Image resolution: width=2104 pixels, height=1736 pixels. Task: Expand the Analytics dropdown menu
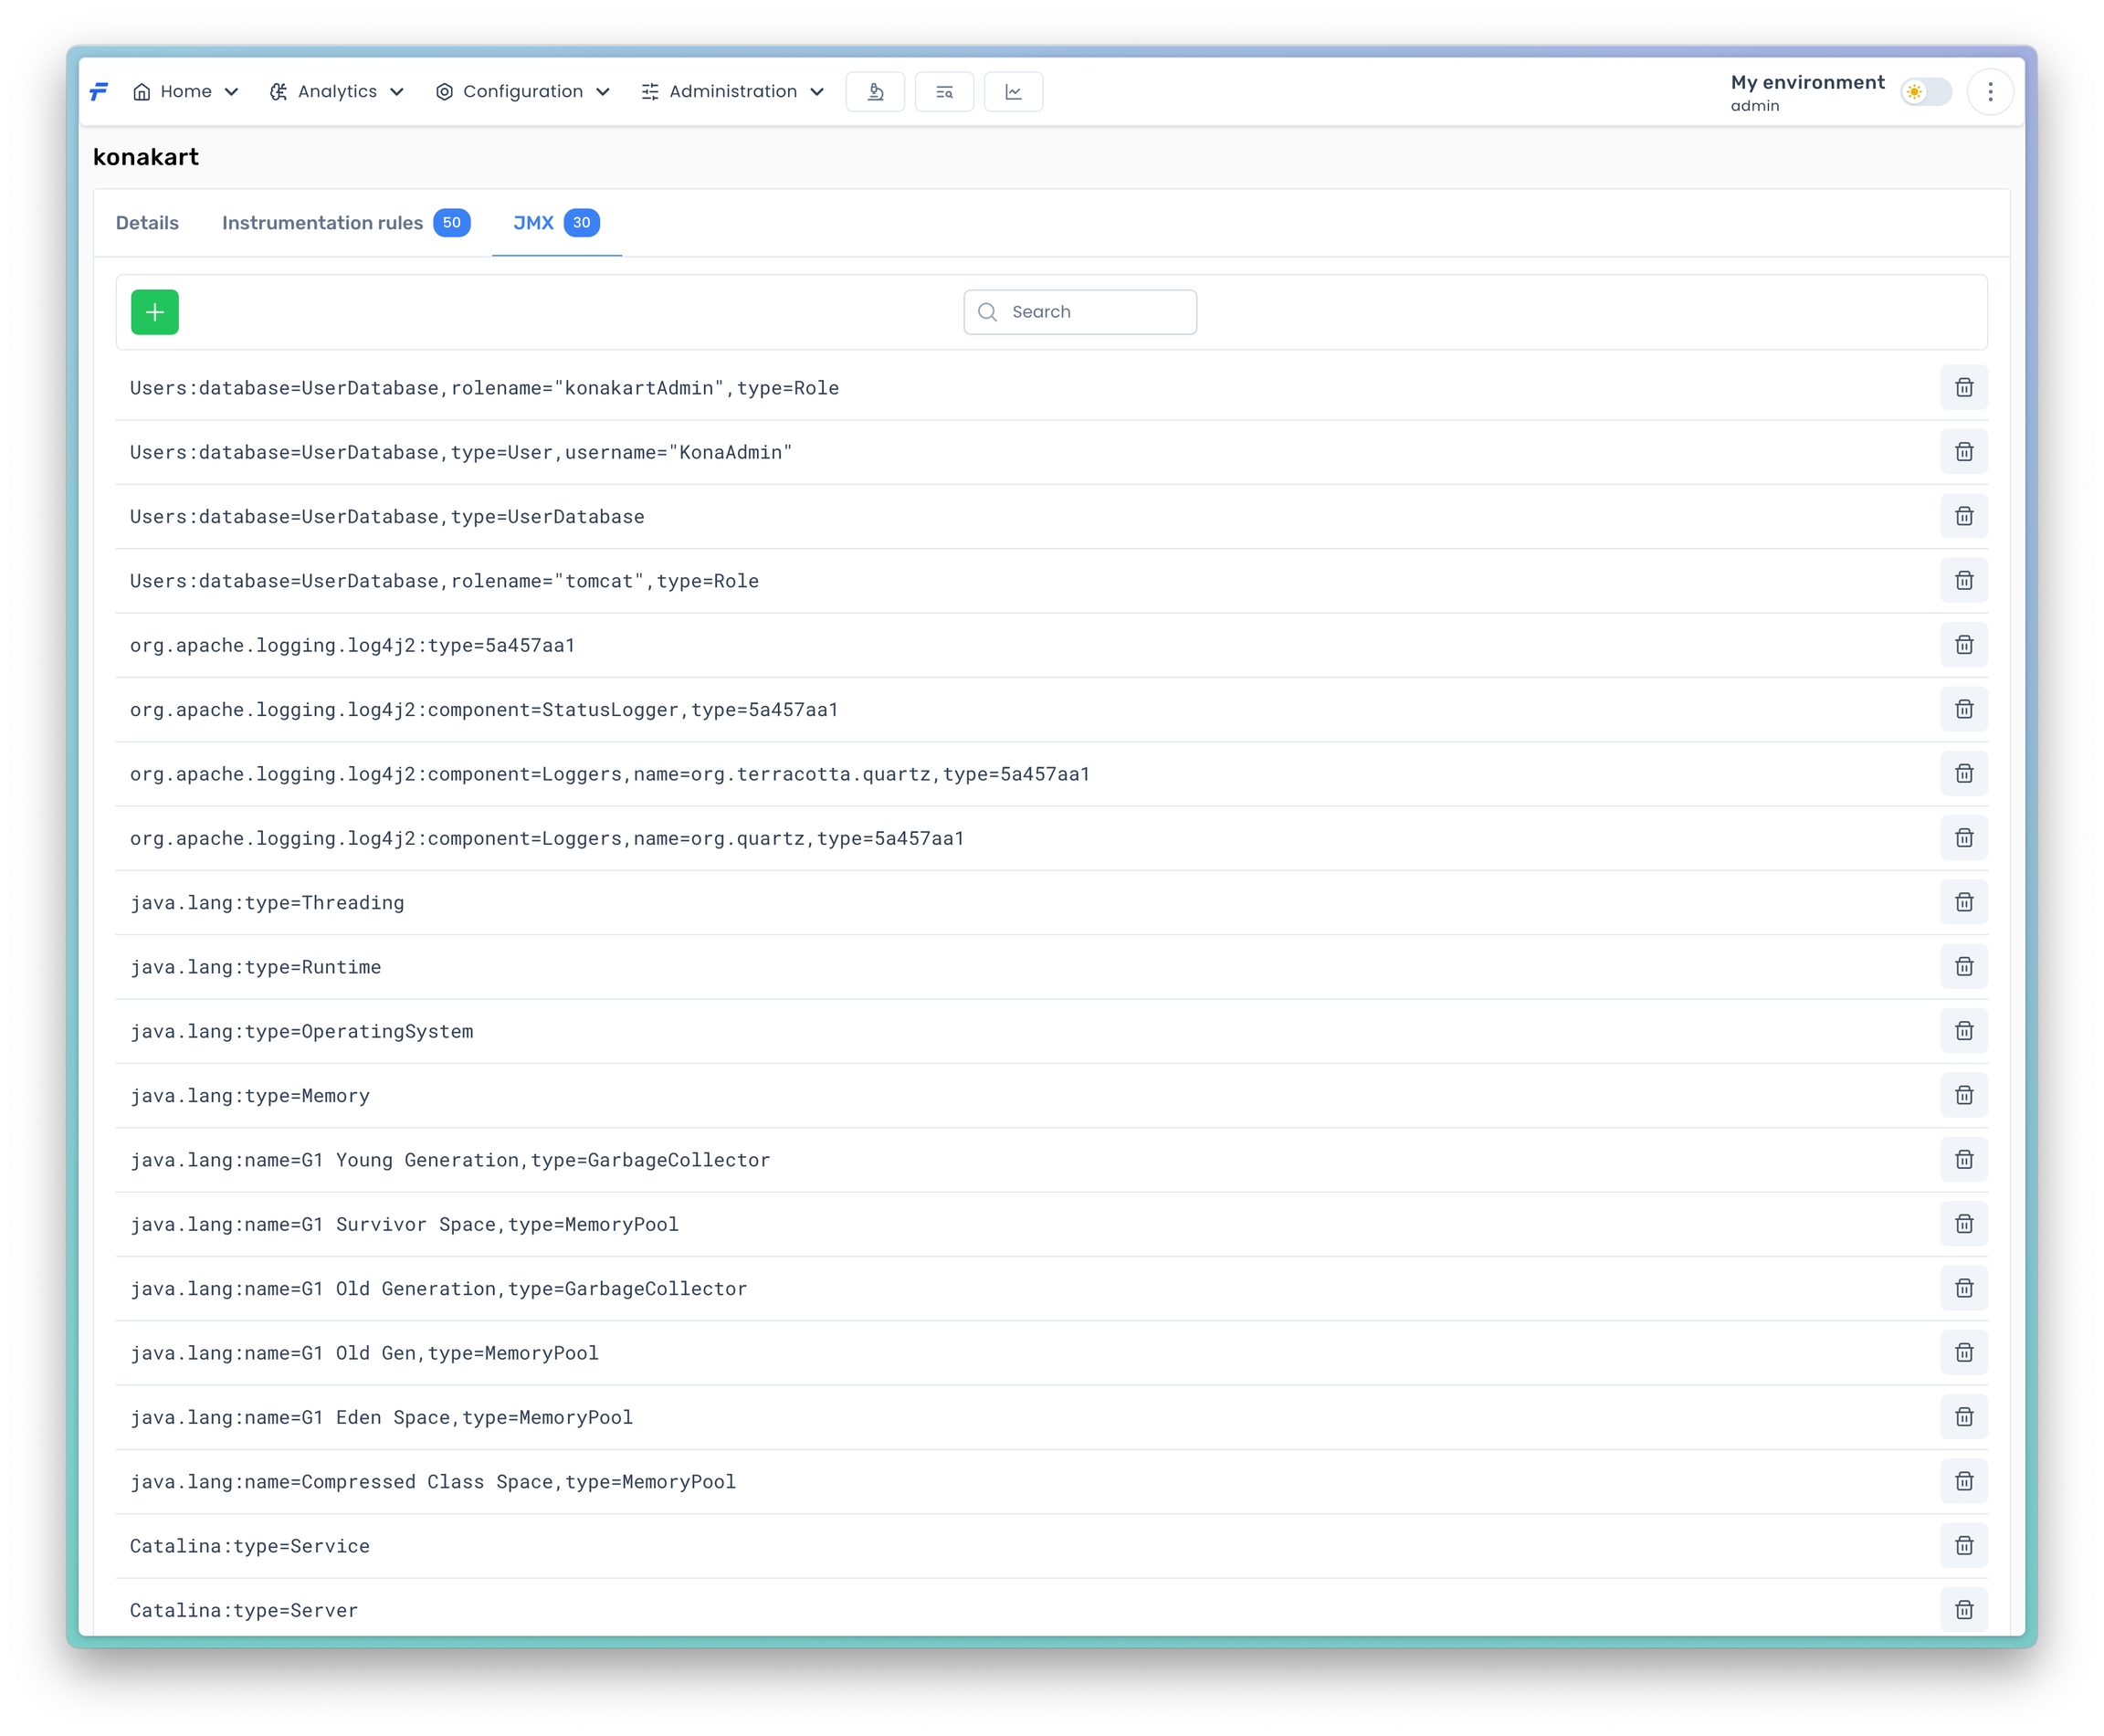(337, 92)
